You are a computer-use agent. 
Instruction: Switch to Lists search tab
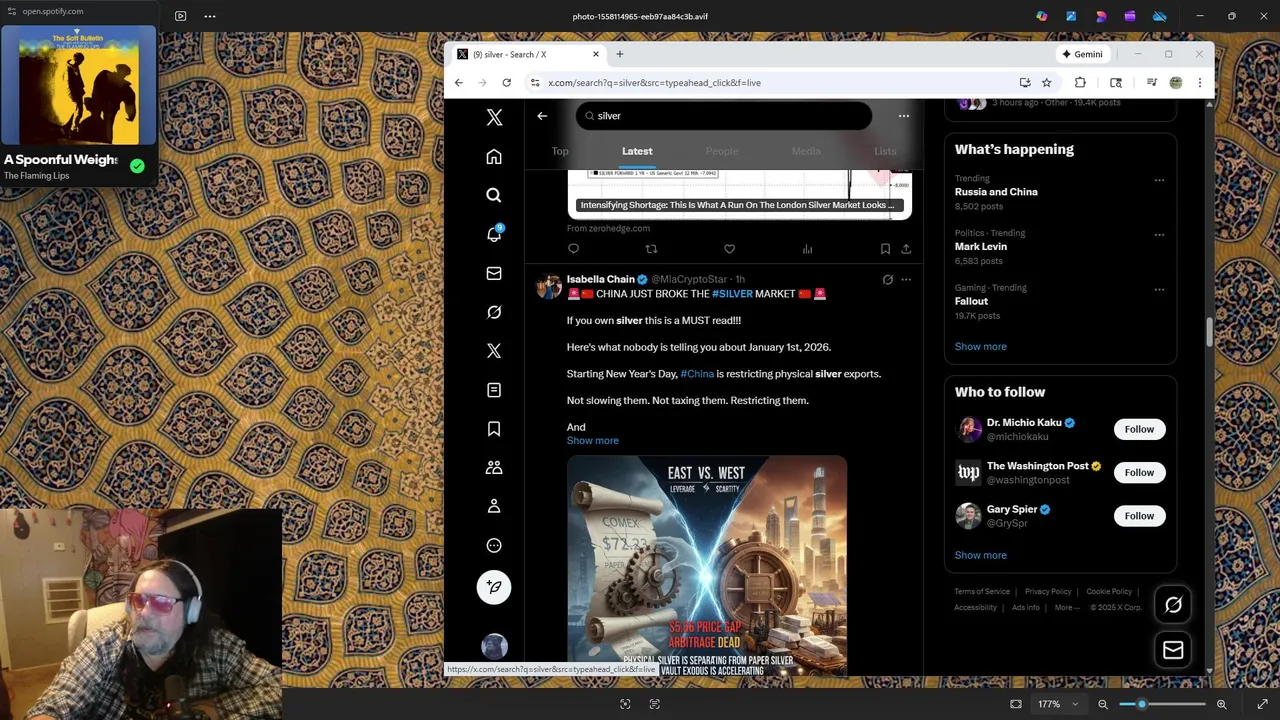885,152
